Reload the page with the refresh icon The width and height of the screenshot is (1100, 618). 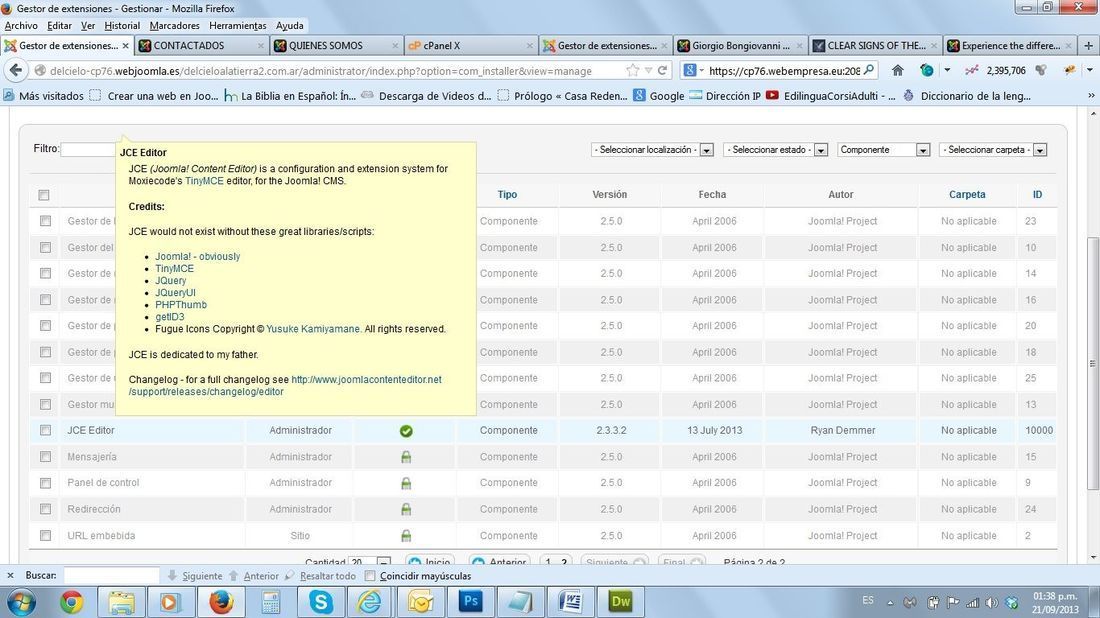click(662, 70)
